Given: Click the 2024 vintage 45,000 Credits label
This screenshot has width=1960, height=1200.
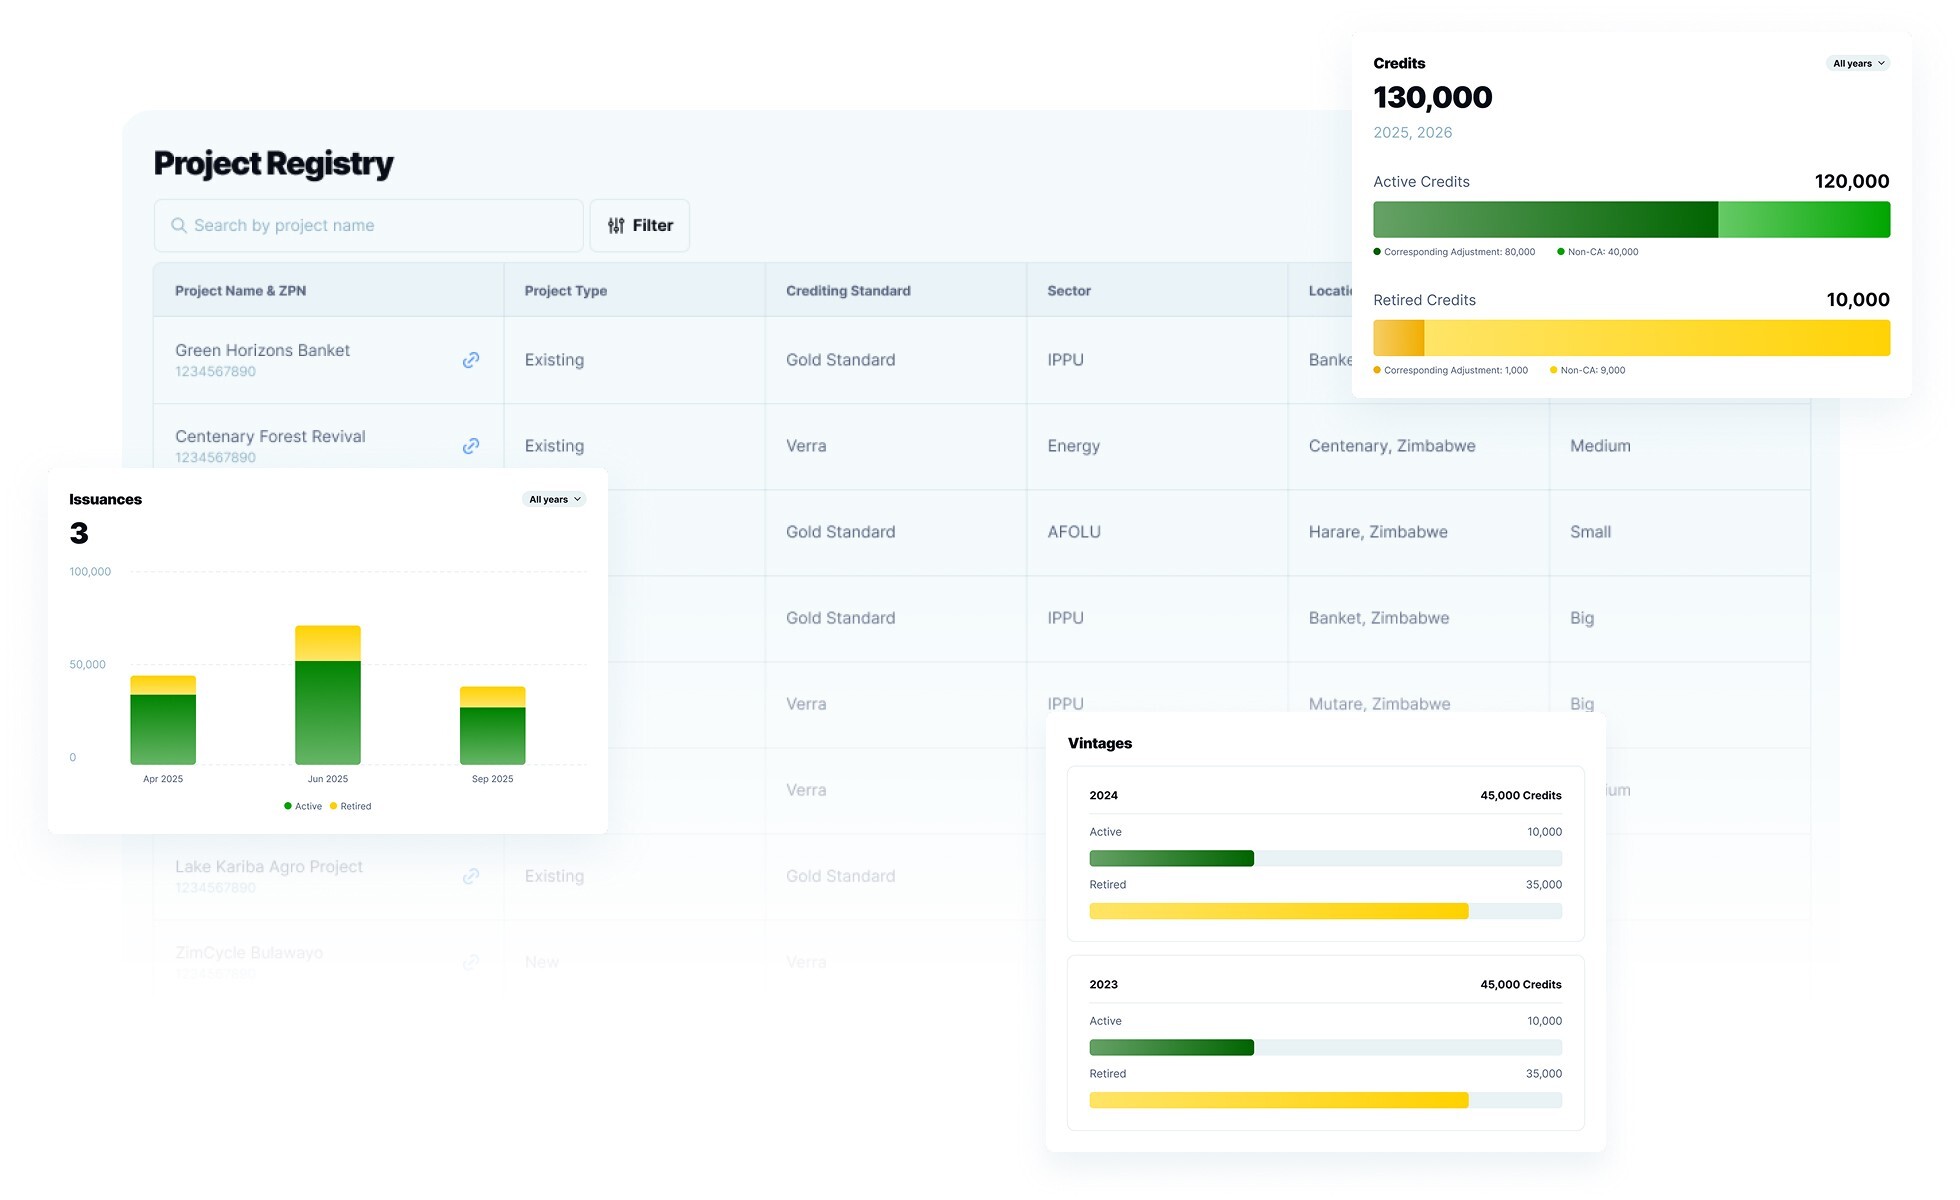Looking at the screenshot, I should [1521, 796].
